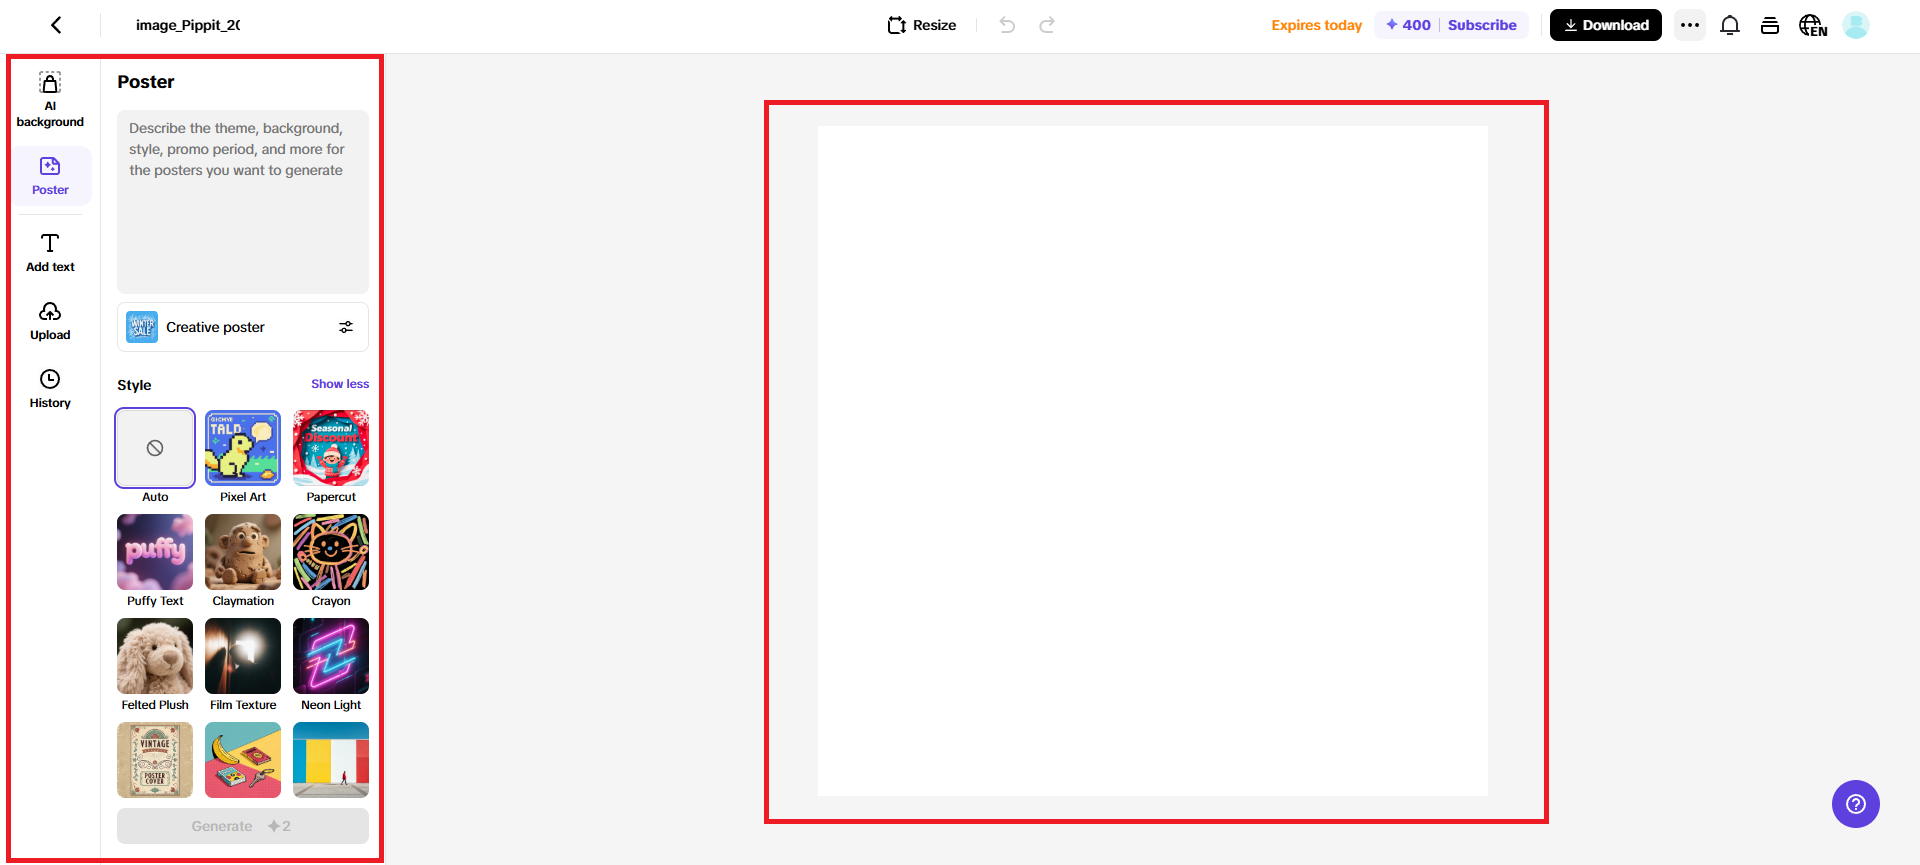Select the Poster sidebar tab

pos(50,176)
